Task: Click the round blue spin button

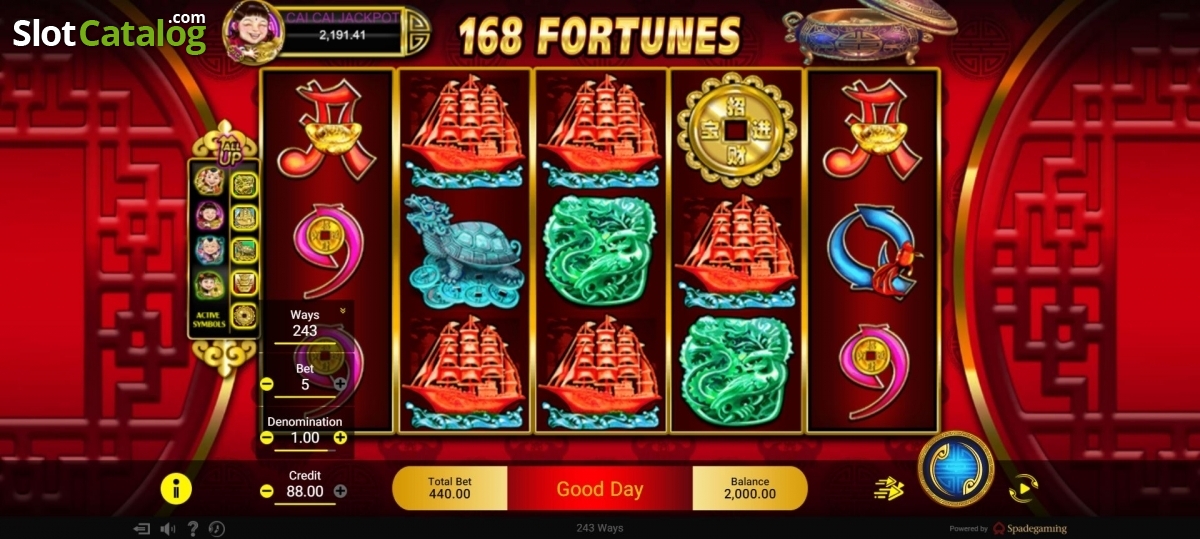Action: coord(955,469)
